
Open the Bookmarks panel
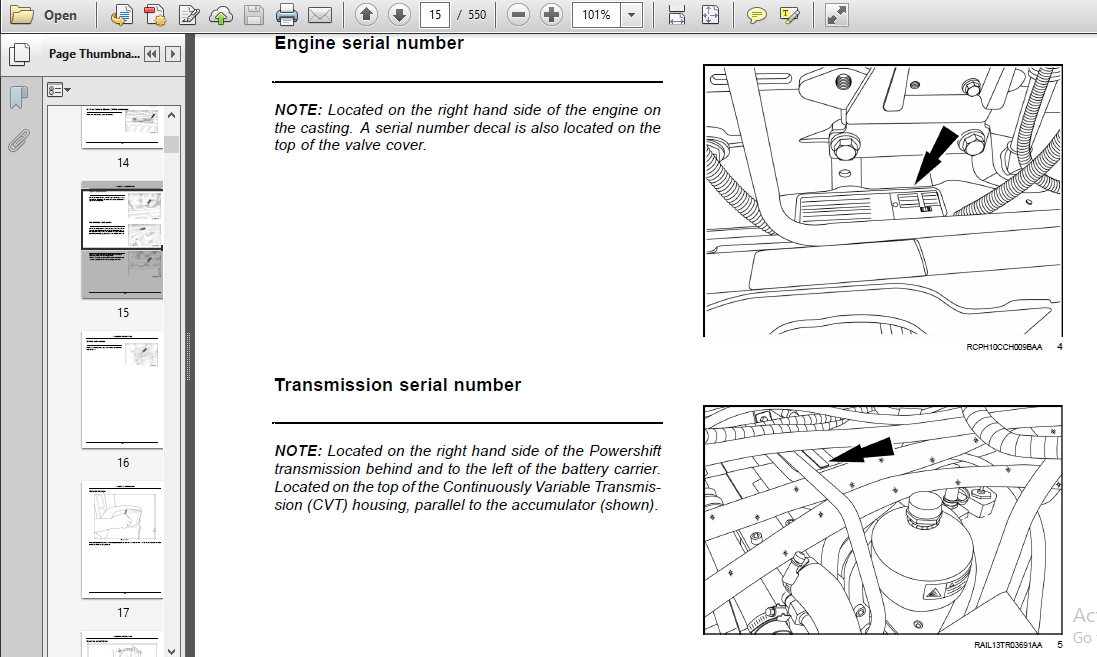(19, 97)
